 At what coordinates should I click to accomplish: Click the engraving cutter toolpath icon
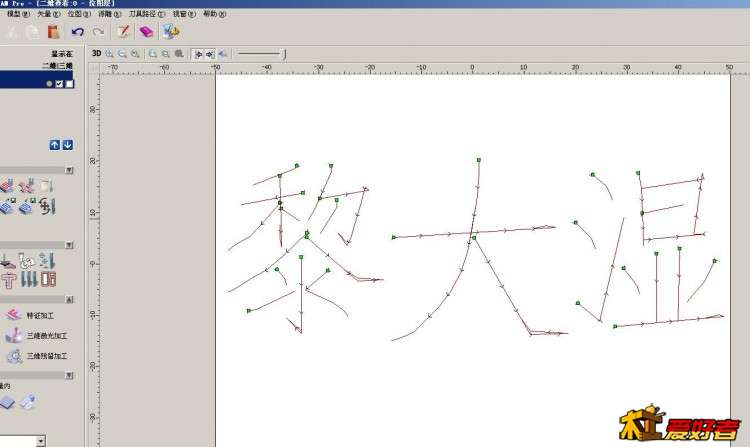click(7, 261)
